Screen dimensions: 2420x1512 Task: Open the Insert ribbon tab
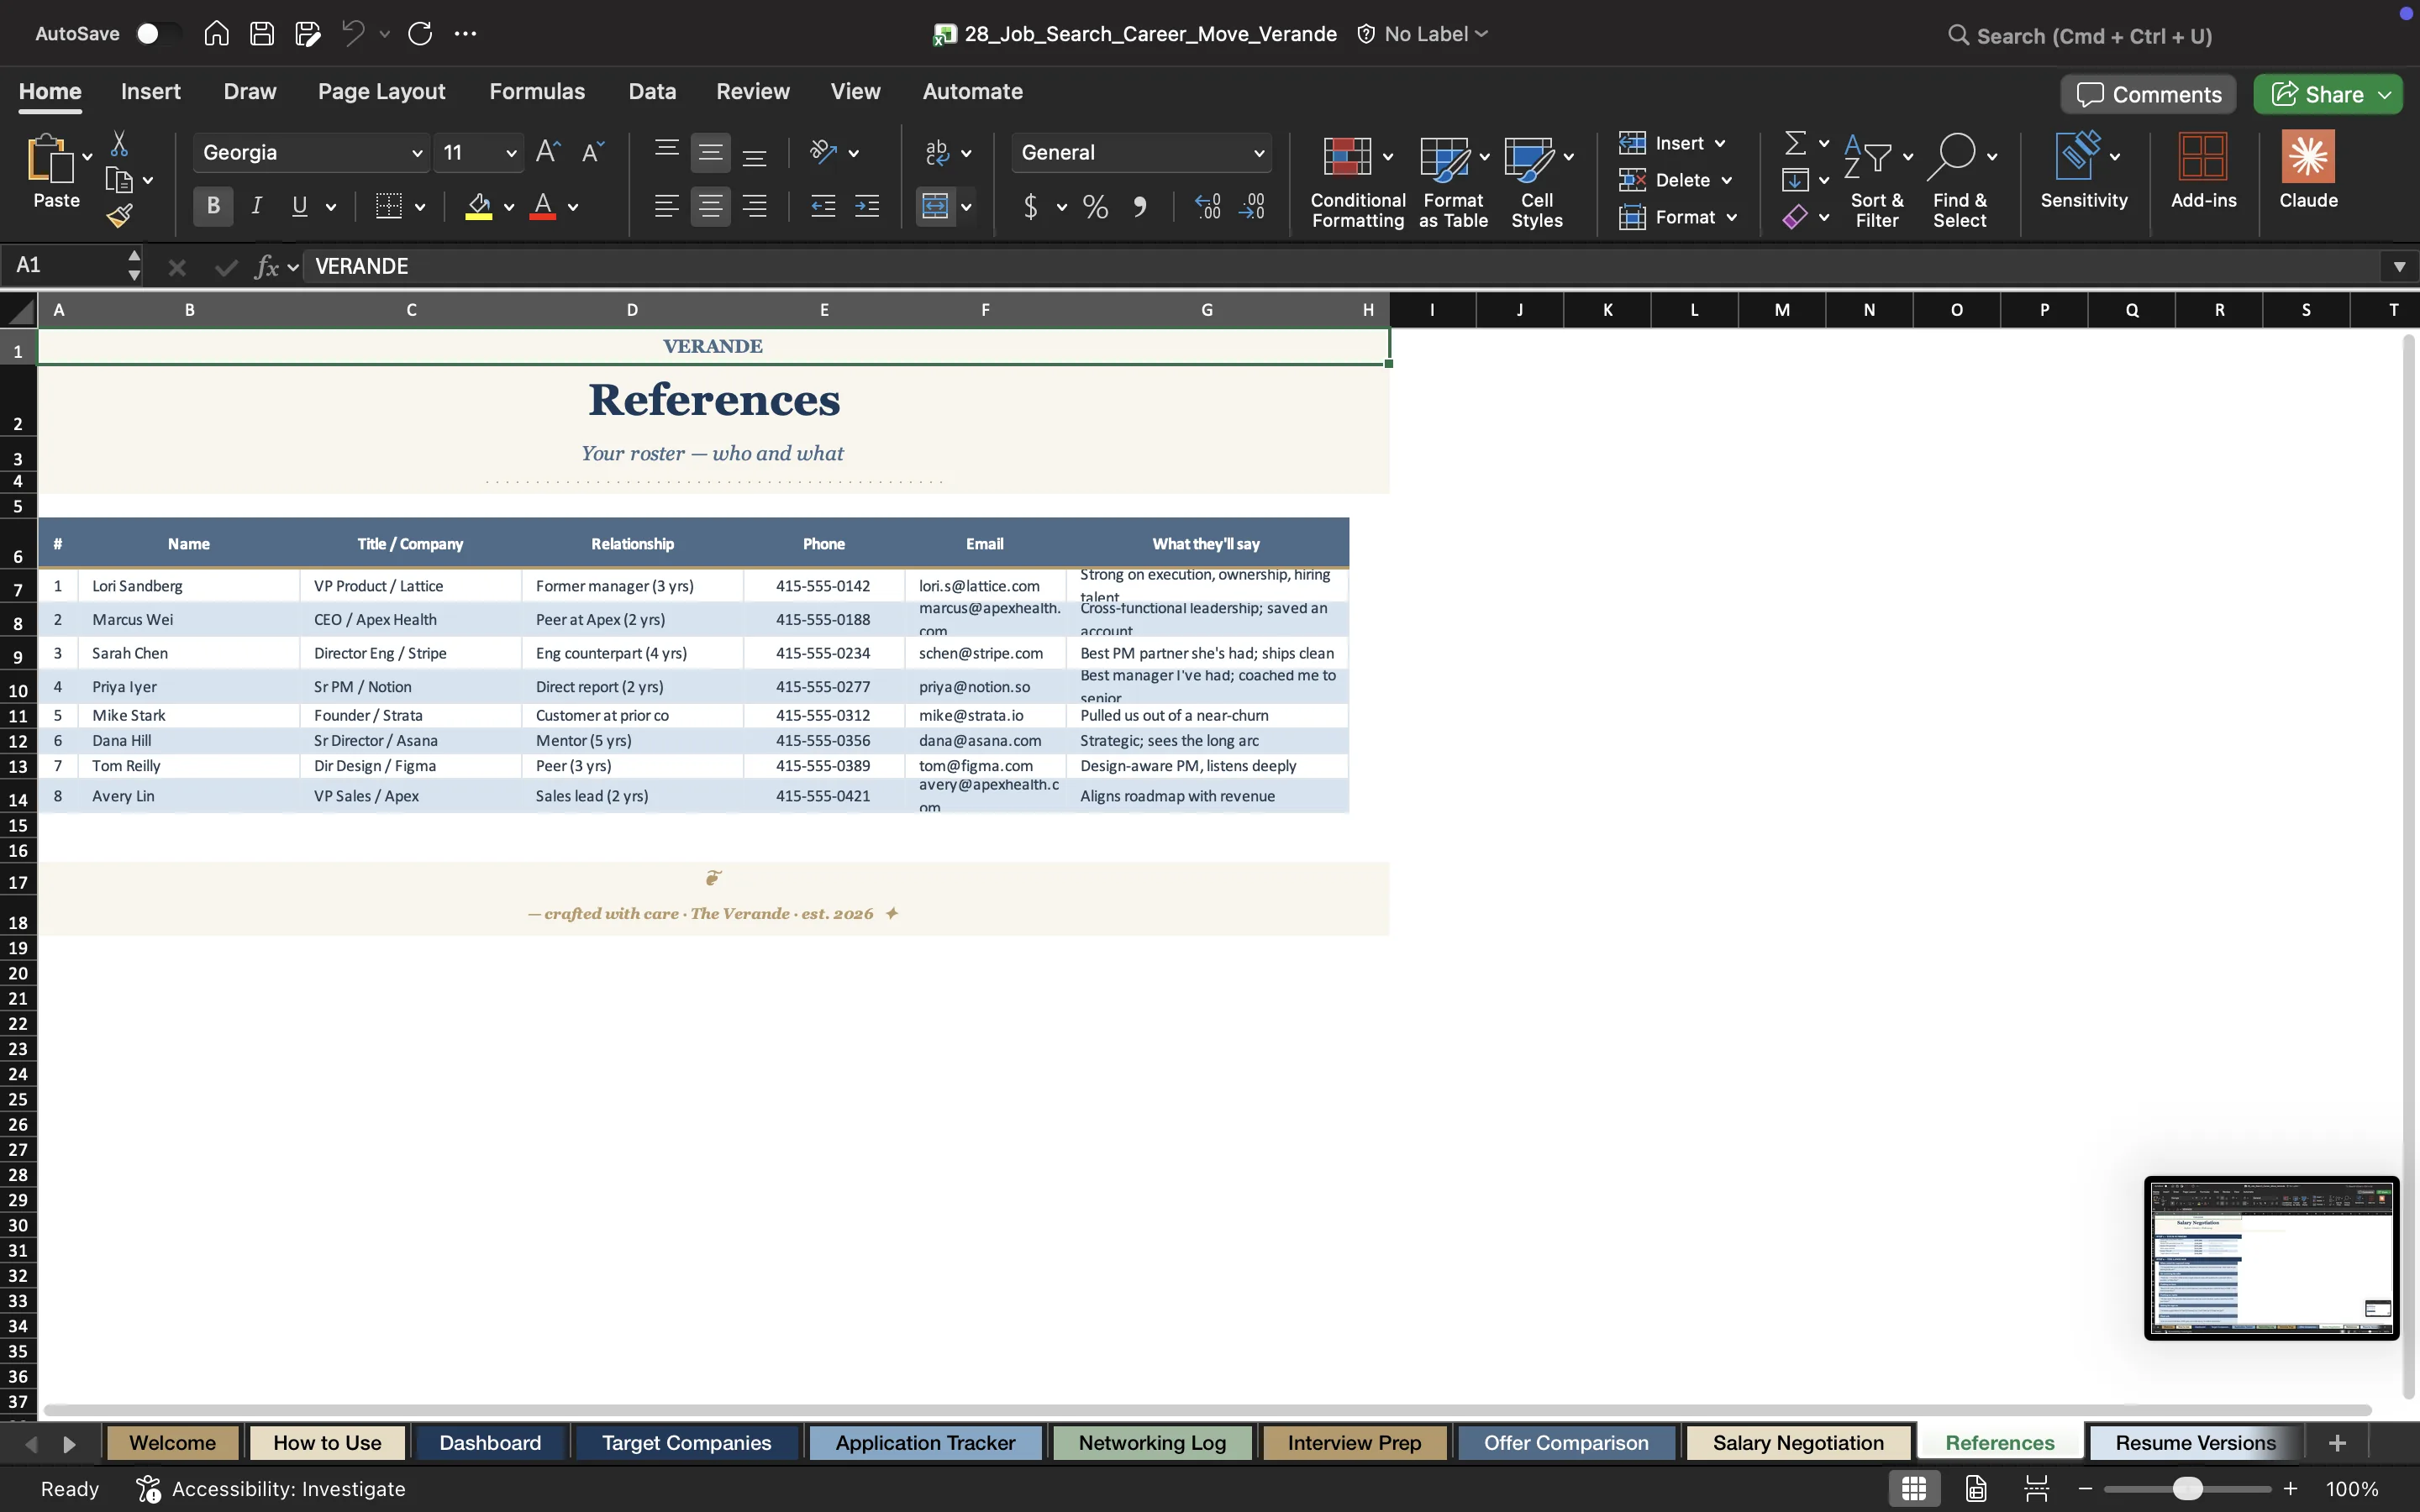(151, 92)
